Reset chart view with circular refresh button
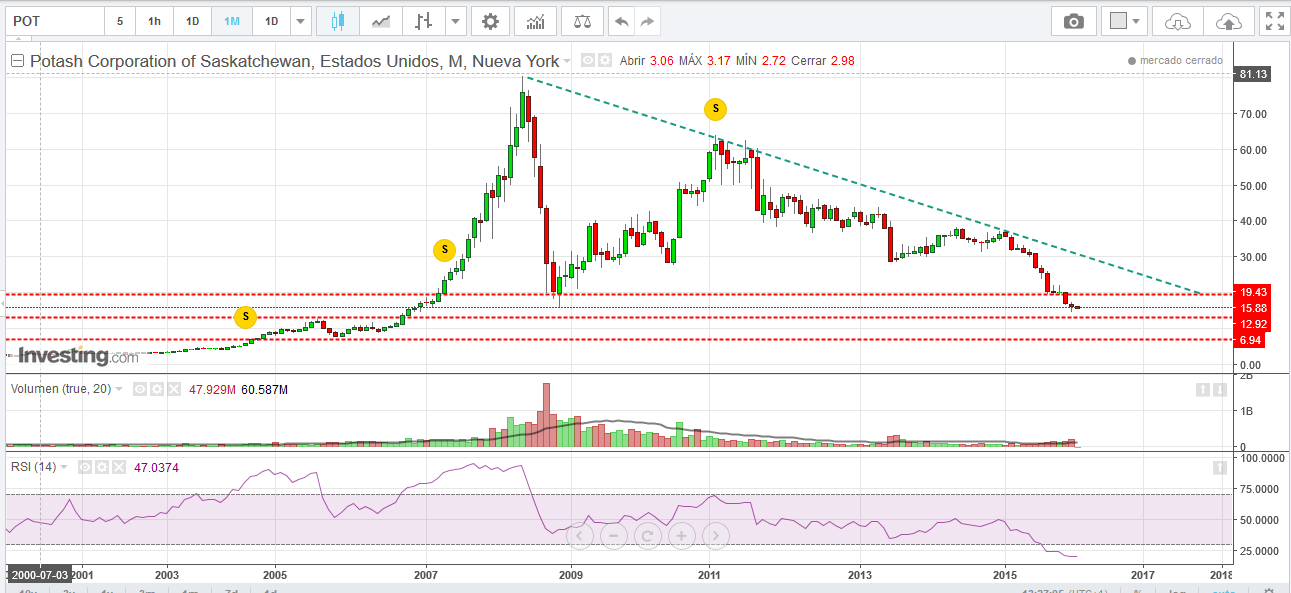The image size is (1291, 593). (647, 536)
